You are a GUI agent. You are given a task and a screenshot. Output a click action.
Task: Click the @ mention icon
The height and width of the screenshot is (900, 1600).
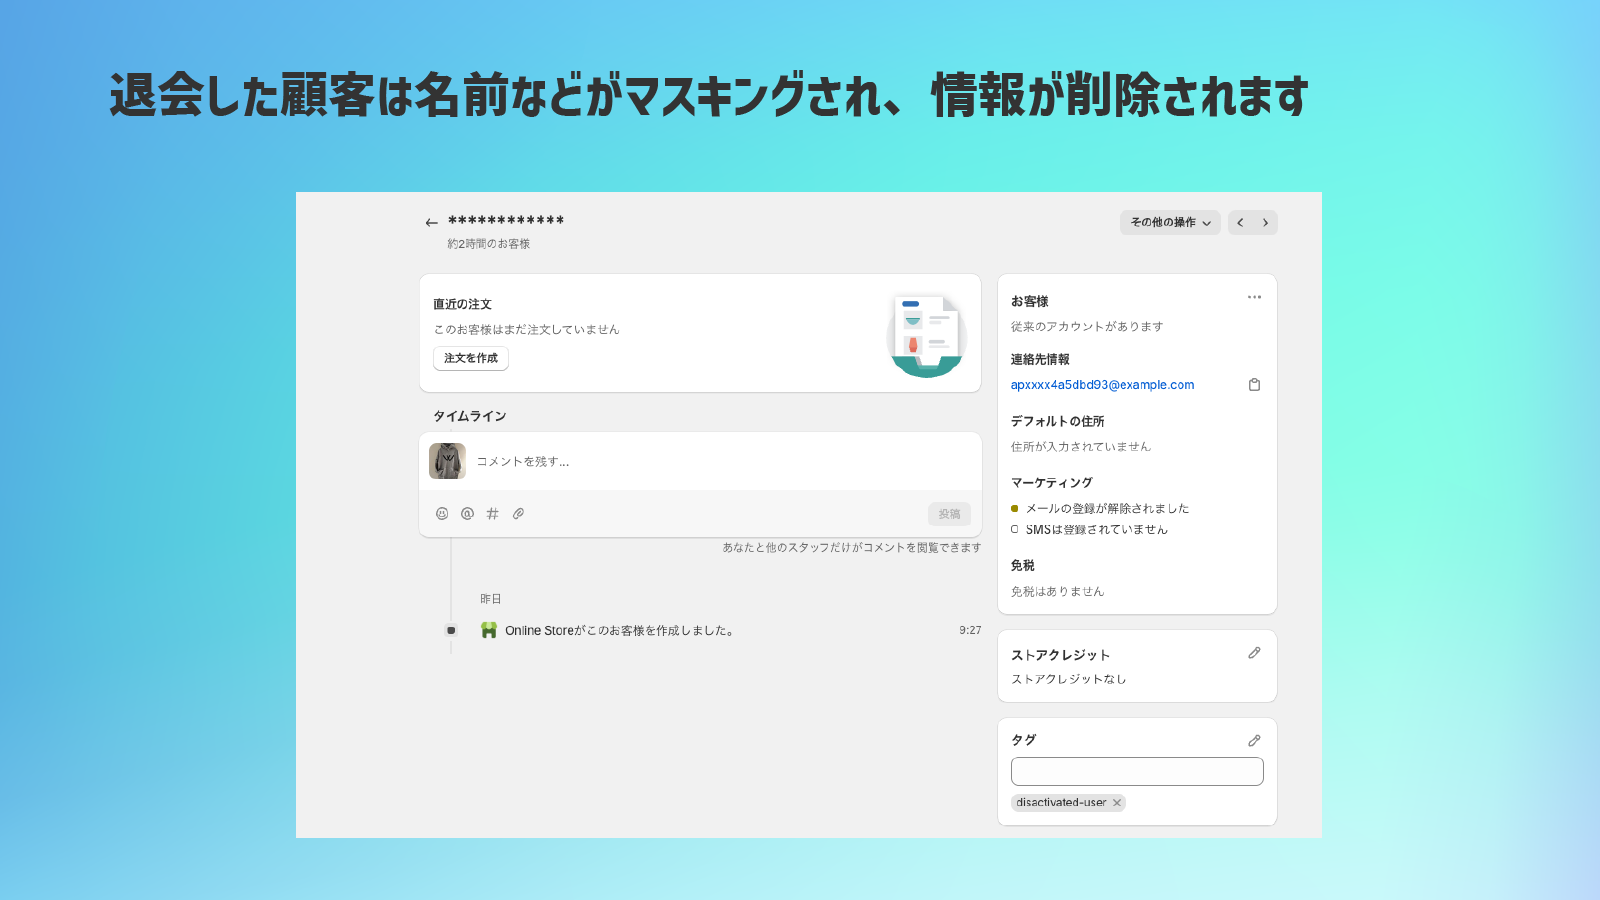(x=466, y=513)
